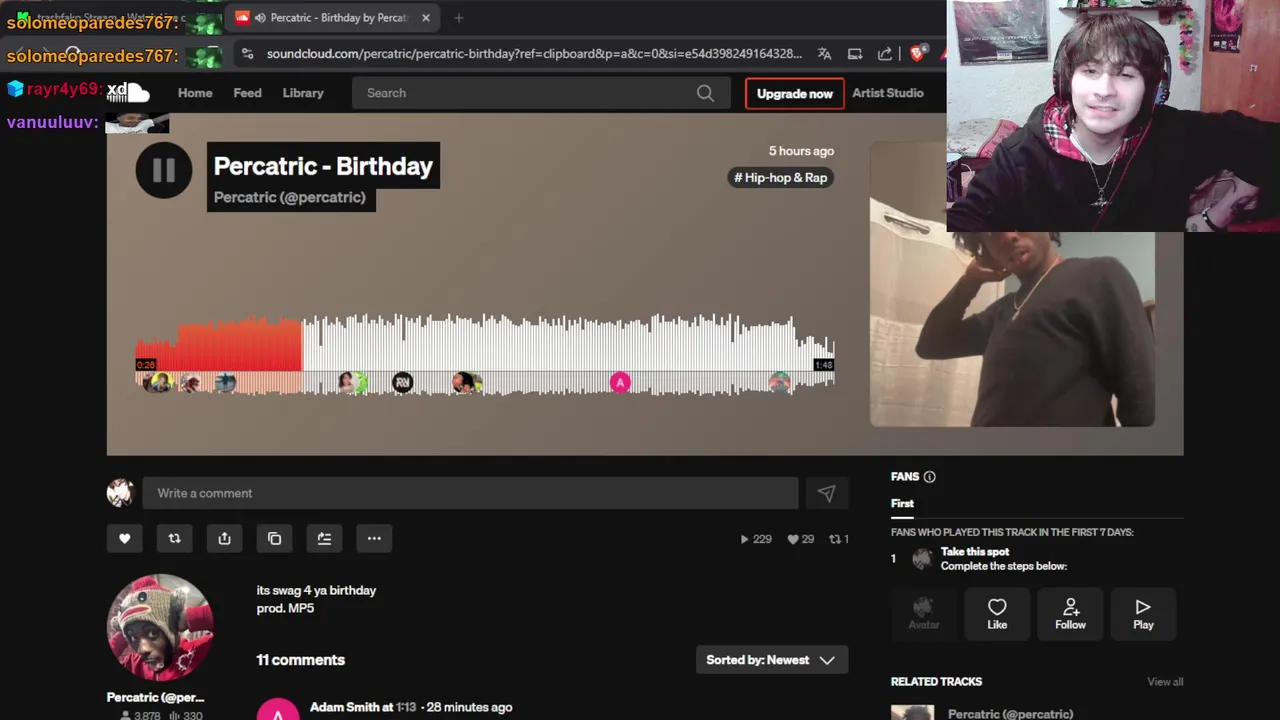Open Adam Smith's profile from the comment

pyautogui.click(x=345, y=707)
